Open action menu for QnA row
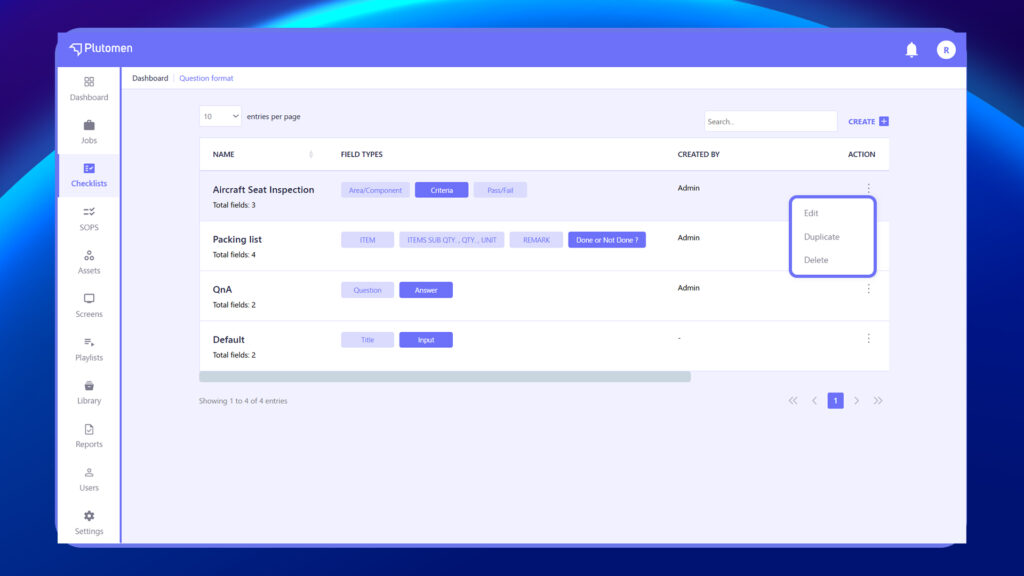The image size is (1024, 576). (x=869, y=289)
